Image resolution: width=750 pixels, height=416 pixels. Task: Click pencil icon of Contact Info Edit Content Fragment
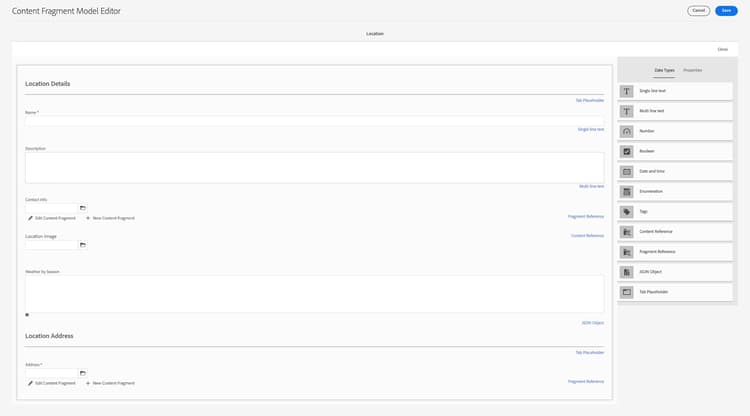coord(30,218)
